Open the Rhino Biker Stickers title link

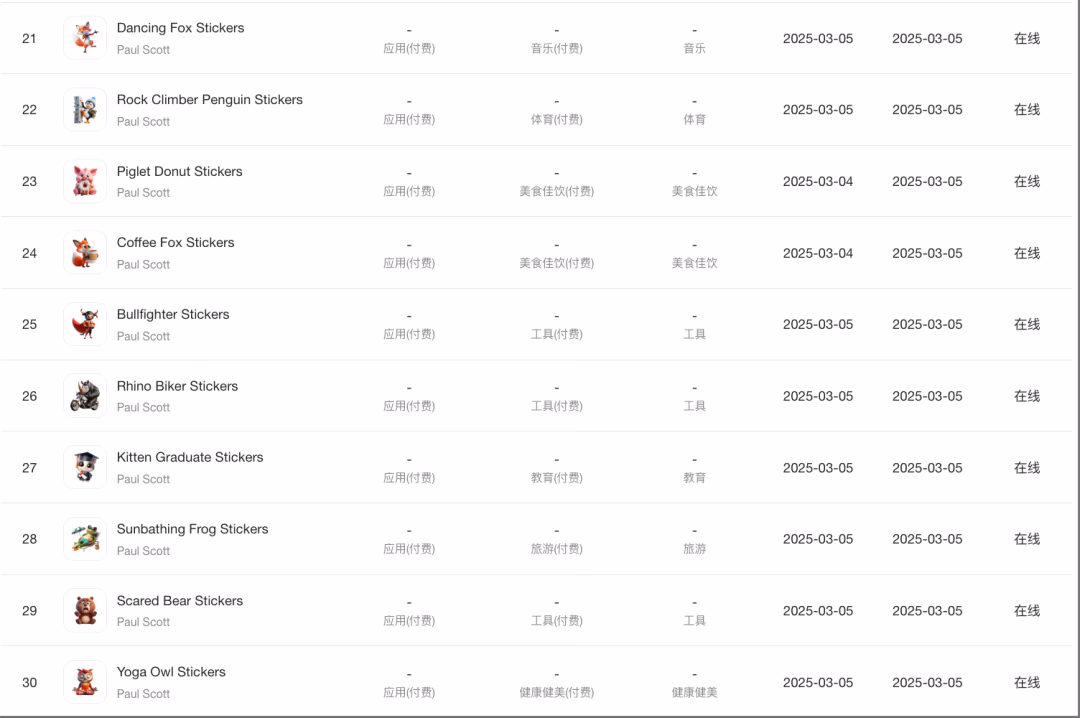[177, 386]
